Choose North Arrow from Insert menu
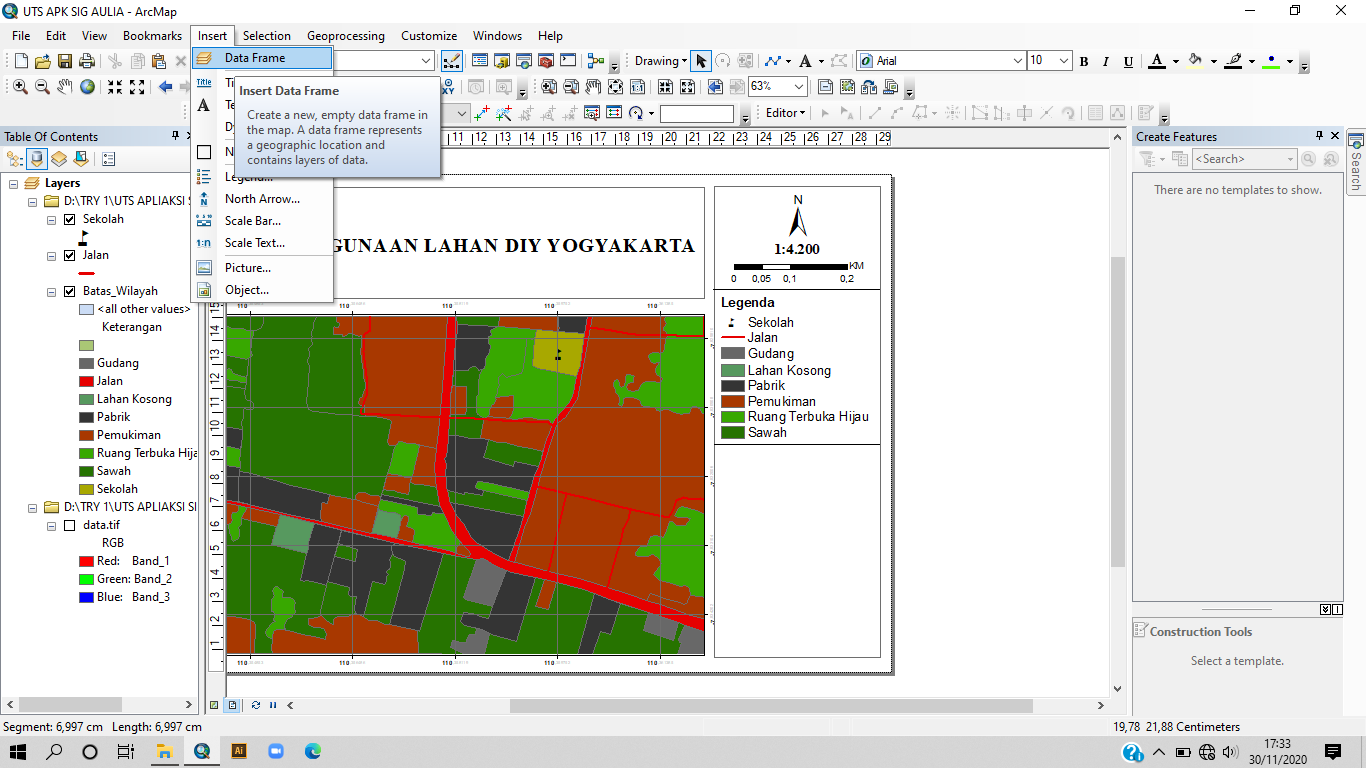The image size is (1366, 768). (262, 199)
